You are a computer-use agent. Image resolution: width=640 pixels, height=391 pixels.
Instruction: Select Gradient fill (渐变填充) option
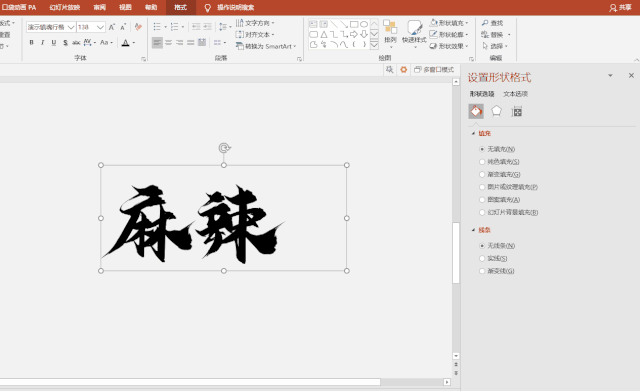(500, 174)
